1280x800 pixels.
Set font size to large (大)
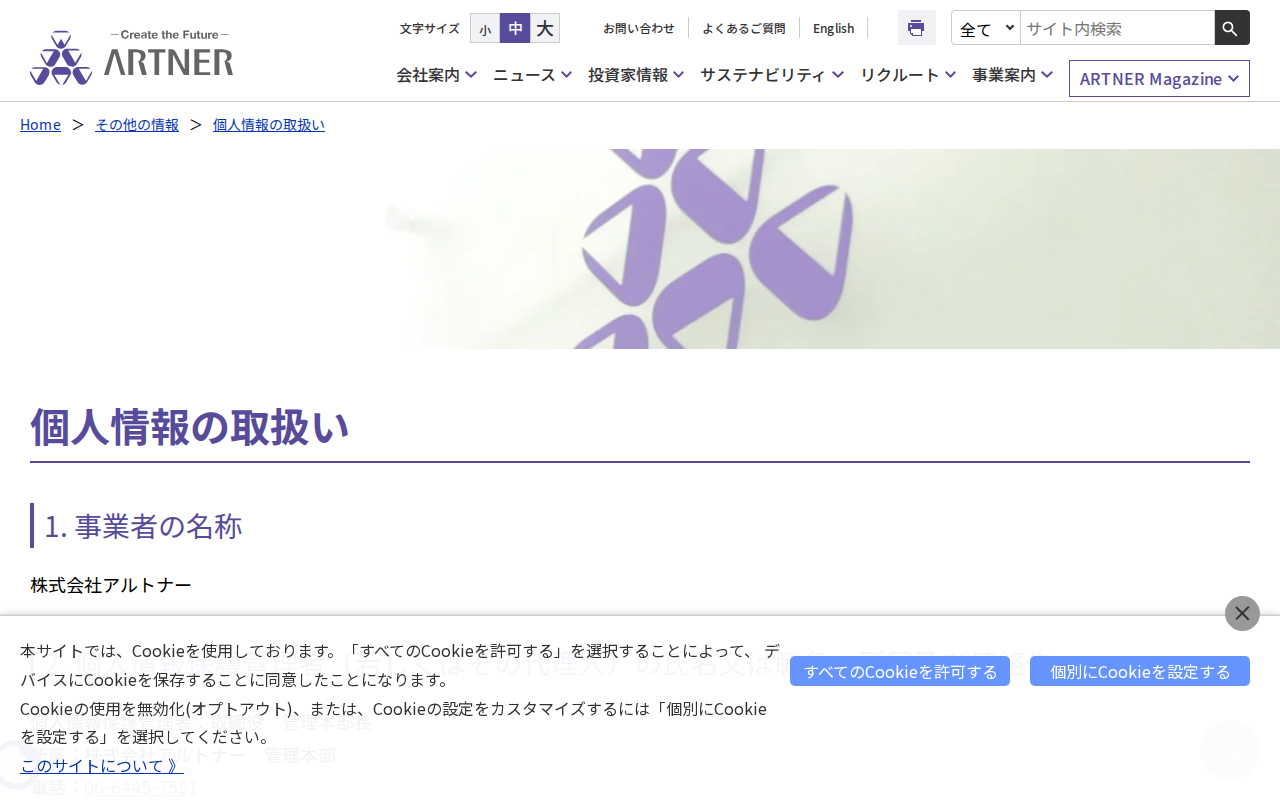click(x=545, y=28)
